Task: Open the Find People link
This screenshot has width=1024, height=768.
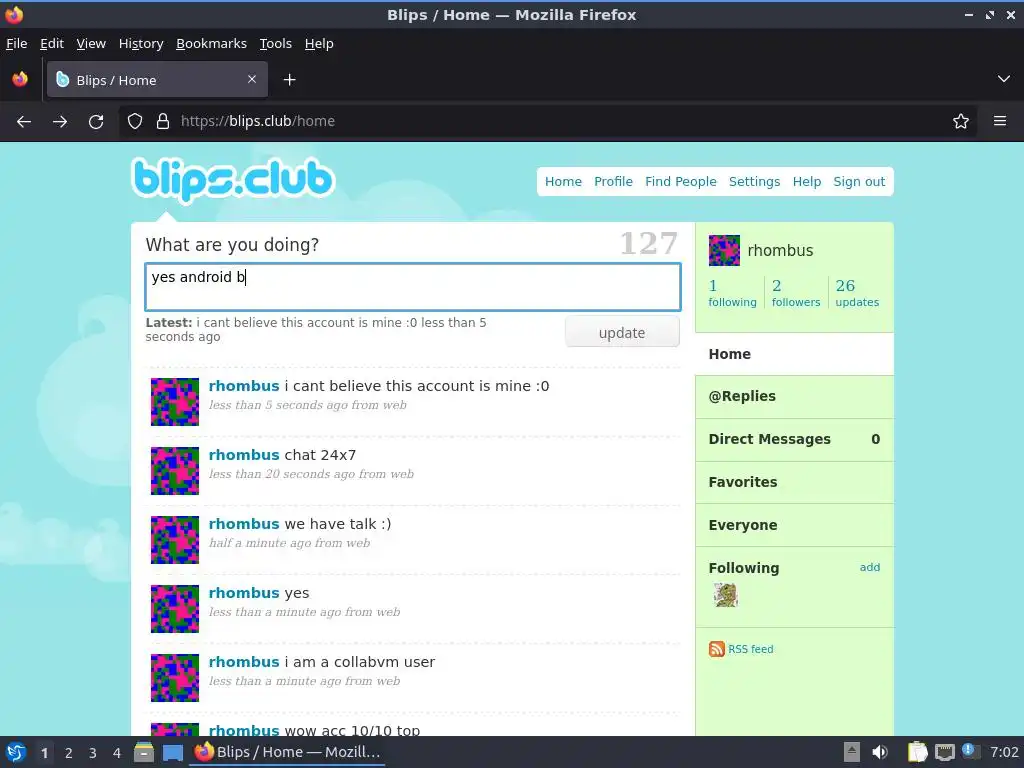Action: 680,182
